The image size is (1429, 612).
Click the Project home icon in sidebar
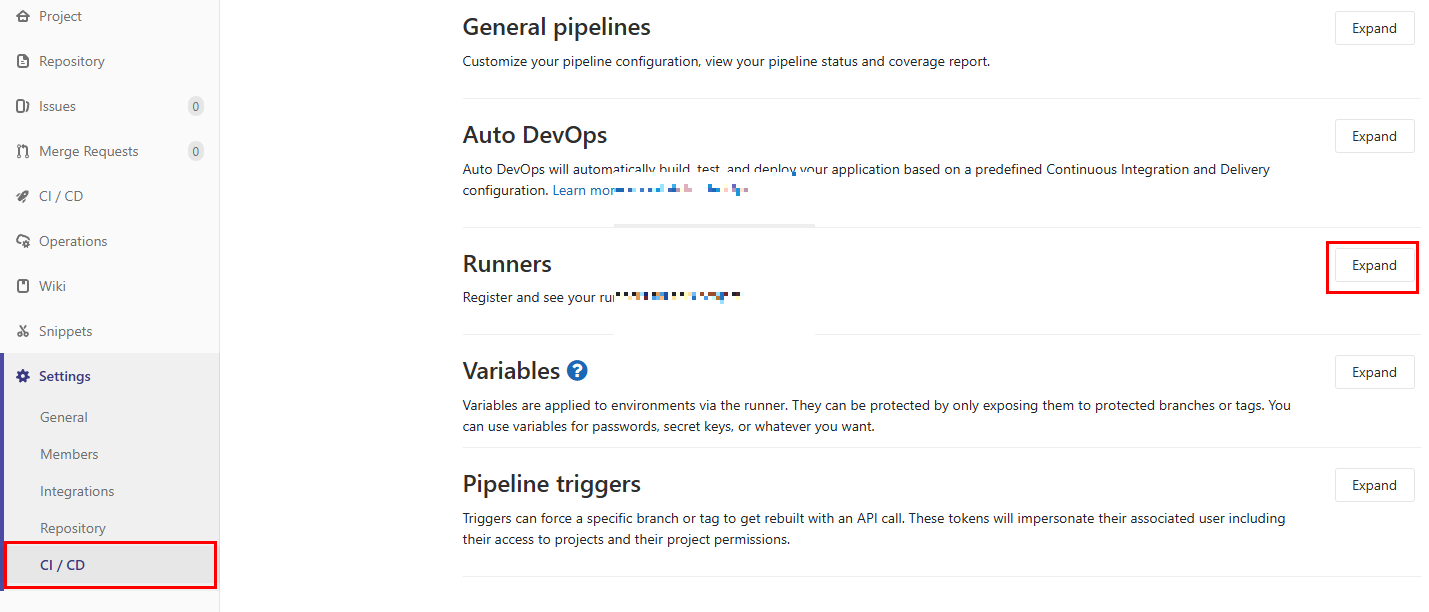[x=23, y=16]
